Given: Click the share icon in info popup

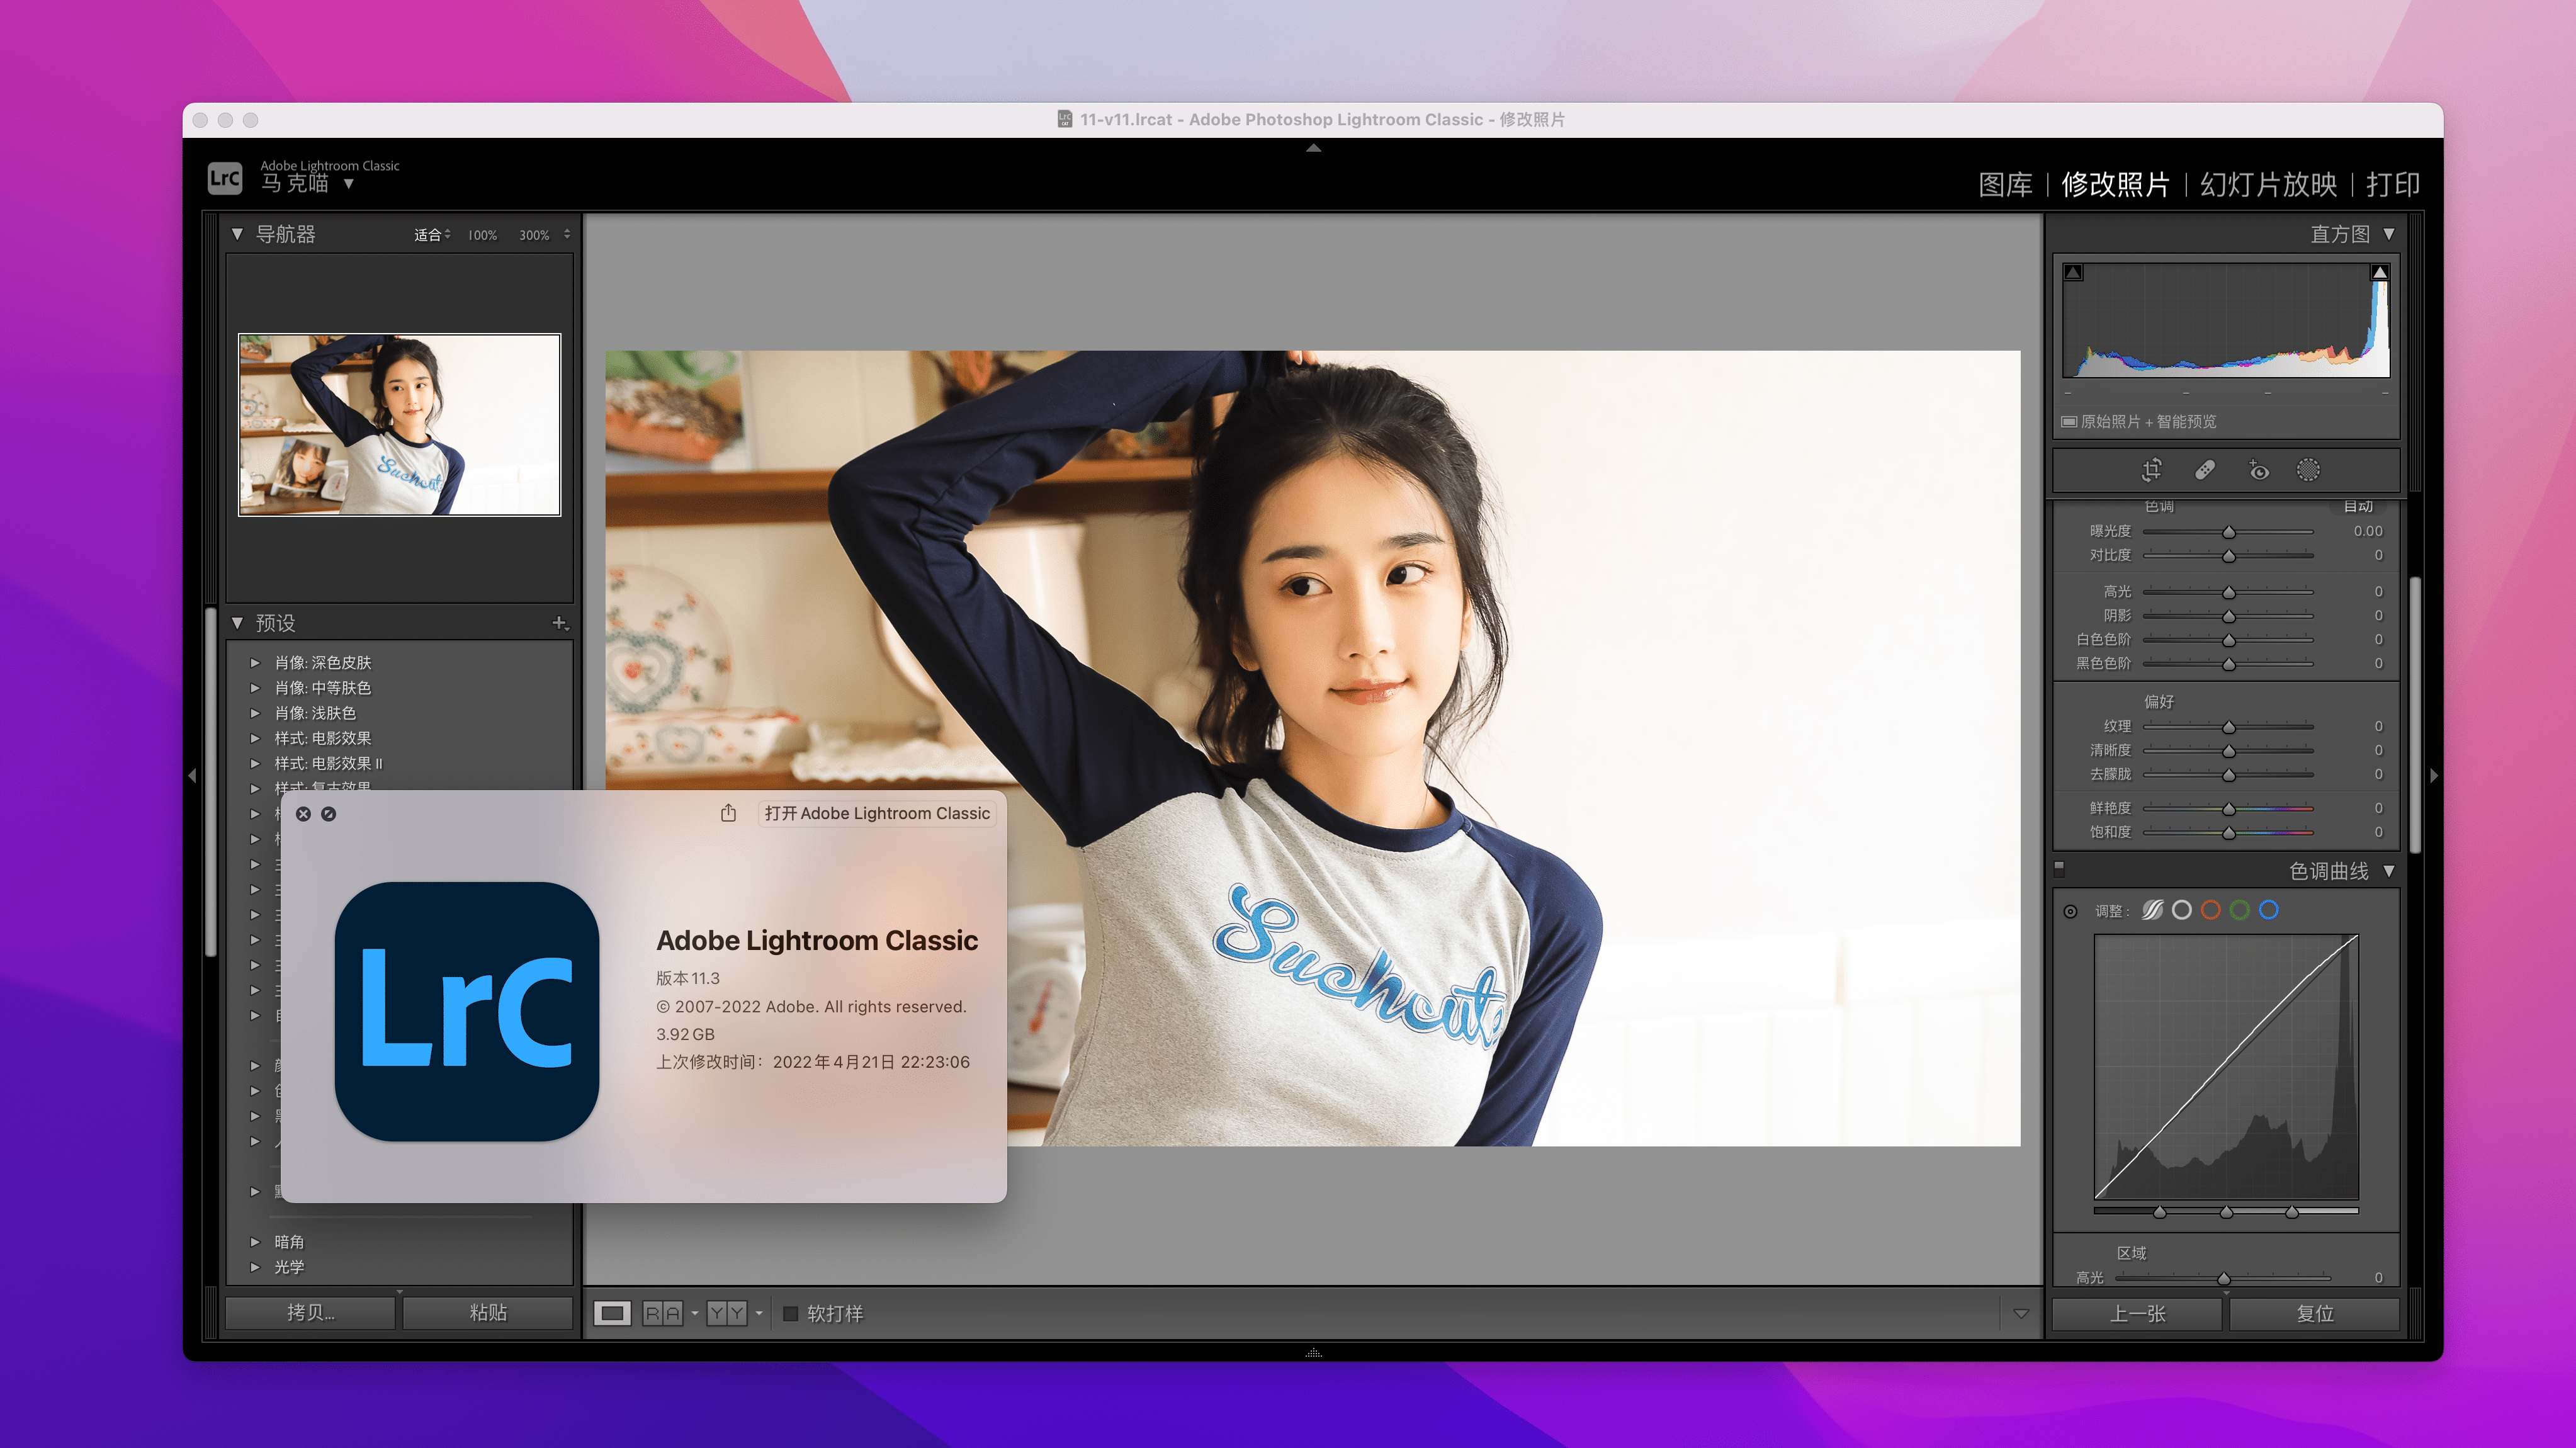Looking at the screenshot, I should tap(728, 813).
